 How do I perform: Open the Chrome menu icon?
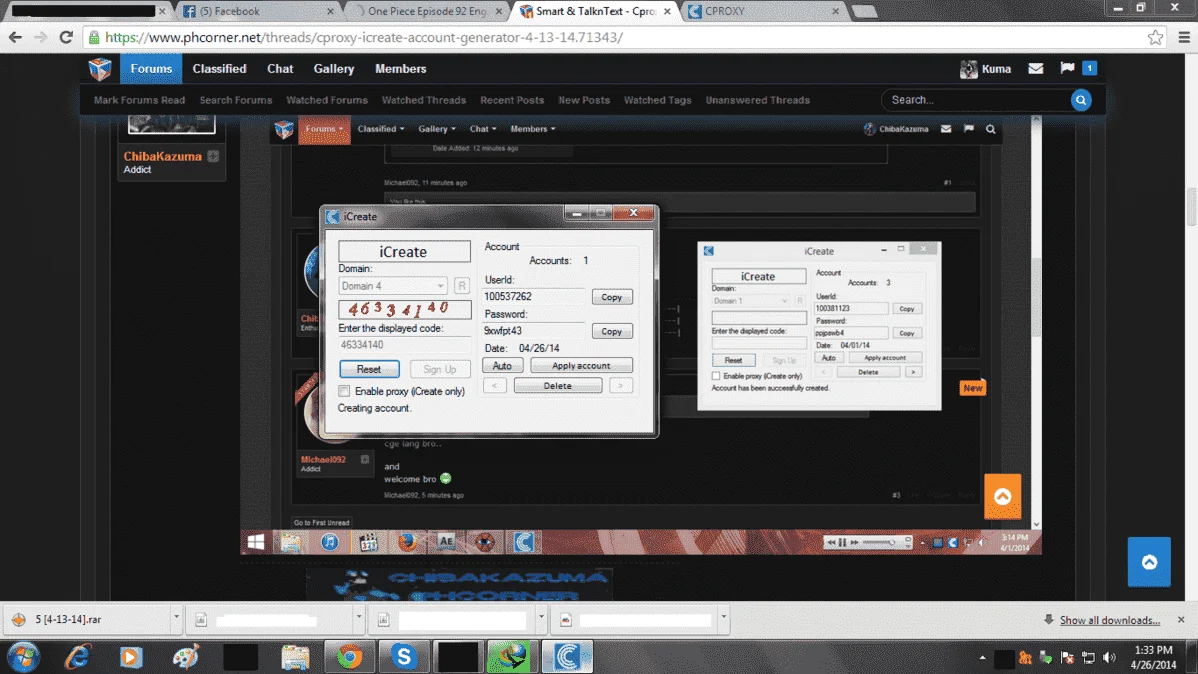[1183, 37]
